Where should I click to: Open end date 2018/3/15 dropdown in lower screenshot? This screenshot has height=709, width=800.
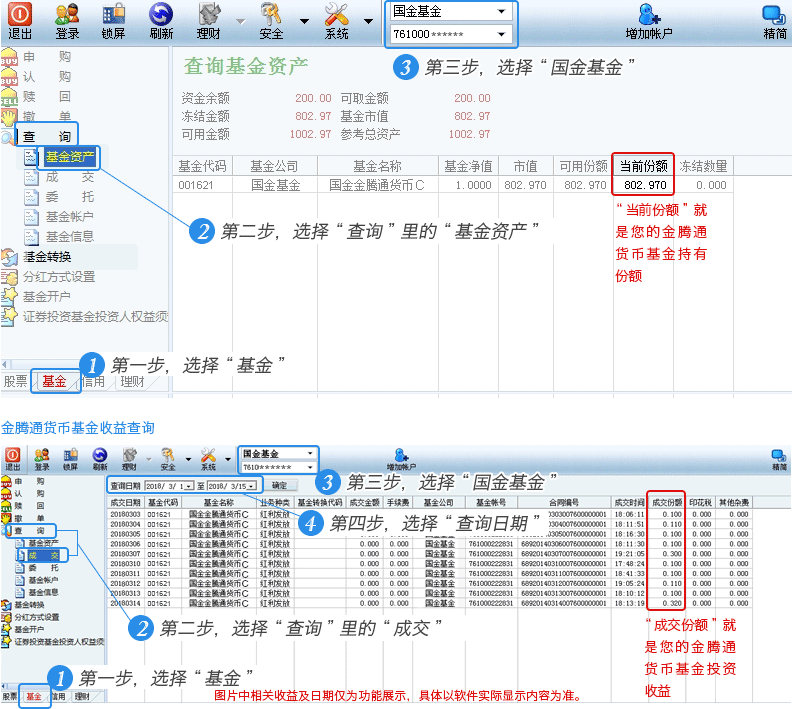point(252,487)
